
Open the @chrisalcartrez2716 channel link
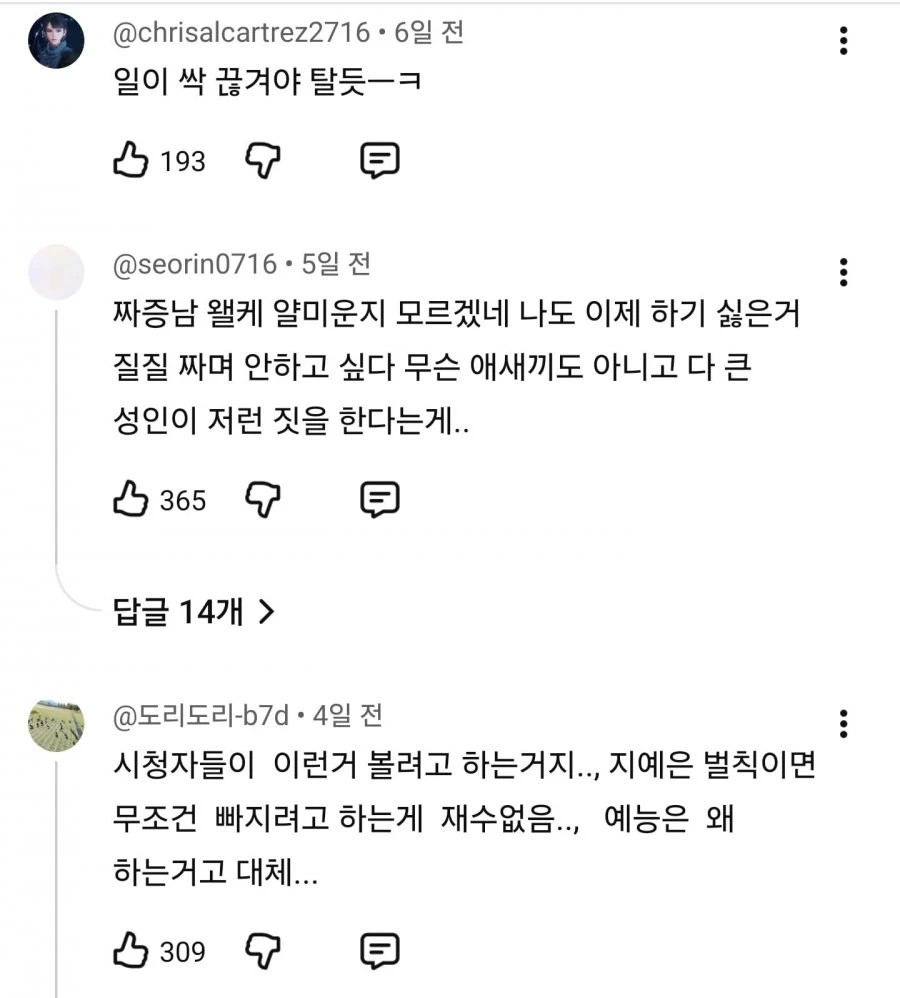241,32
